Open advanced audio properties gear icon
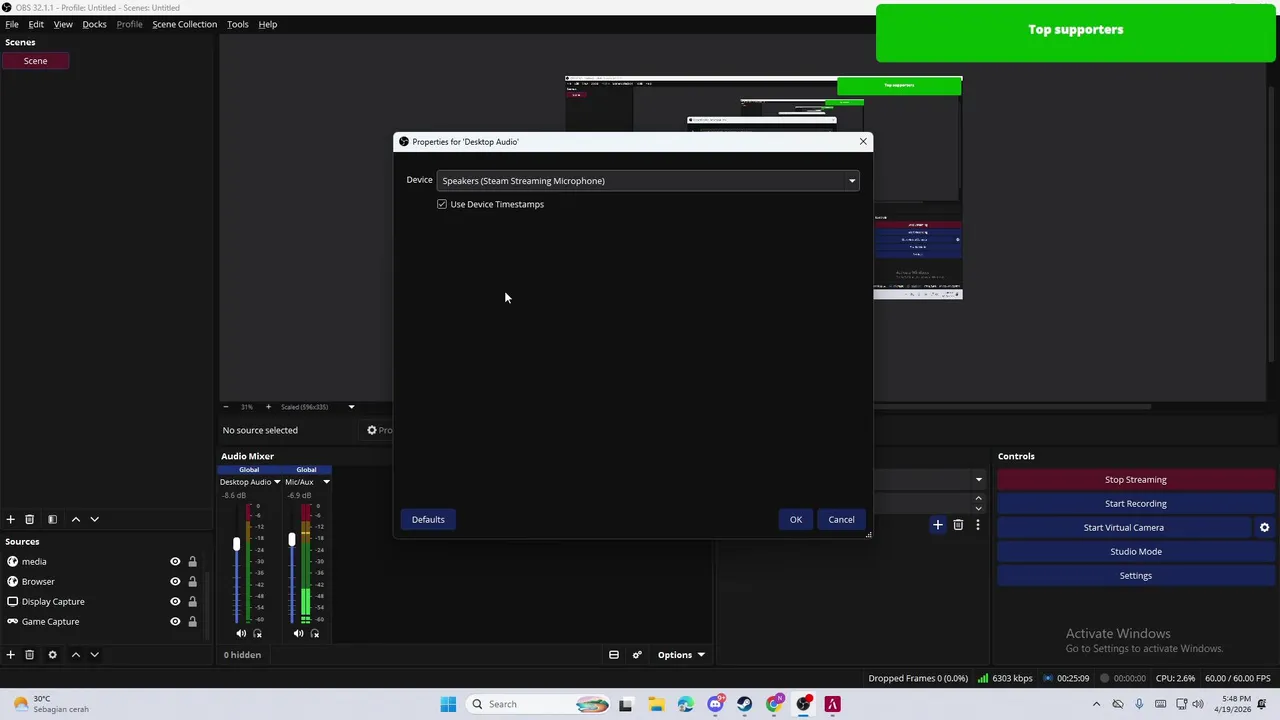Viewport: 1280px width, 720px height. point(637,655)
